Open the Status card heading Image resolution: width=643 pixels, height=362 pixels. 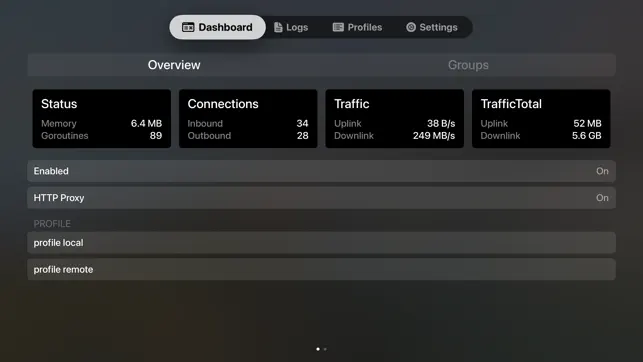(59, 104)
